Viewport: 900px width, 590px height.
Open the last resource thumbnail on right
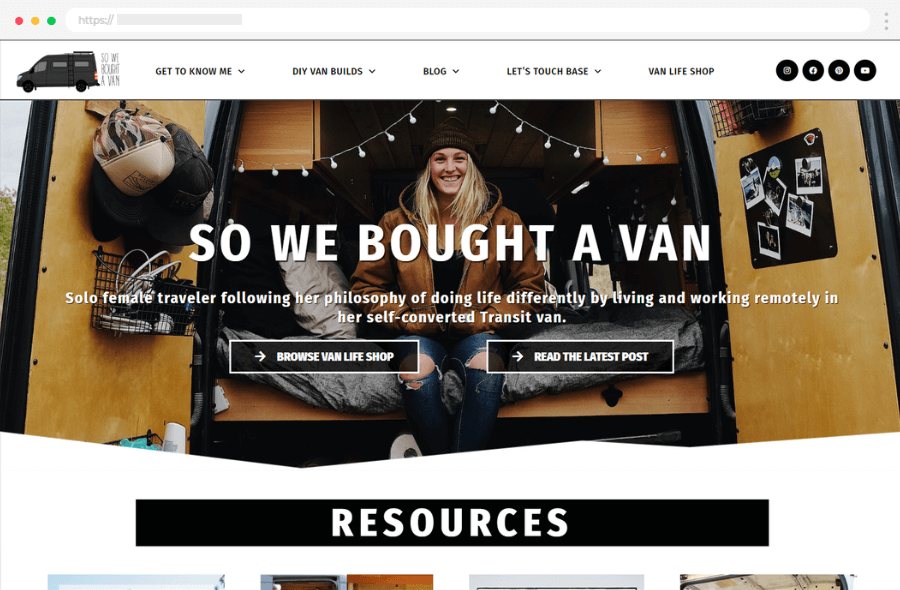pyautogui.click(x=767, y=582)
